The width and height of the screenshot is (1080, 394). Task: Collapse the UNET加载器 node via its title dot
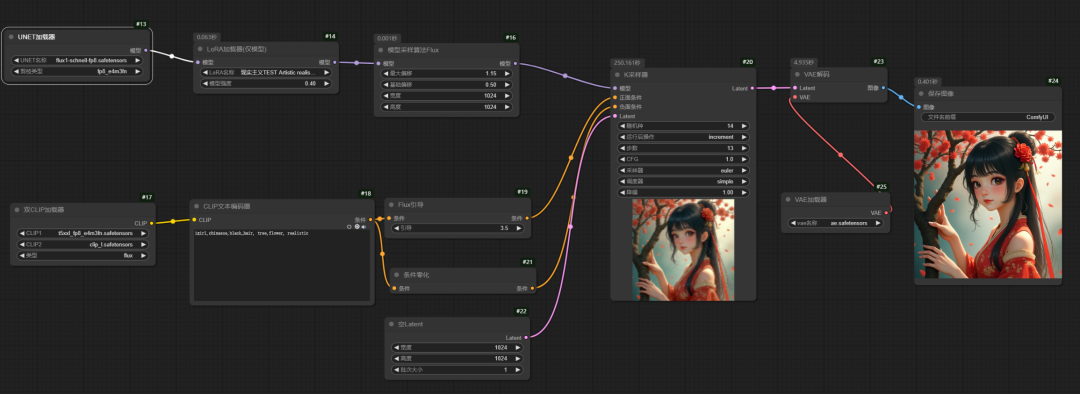12,37
